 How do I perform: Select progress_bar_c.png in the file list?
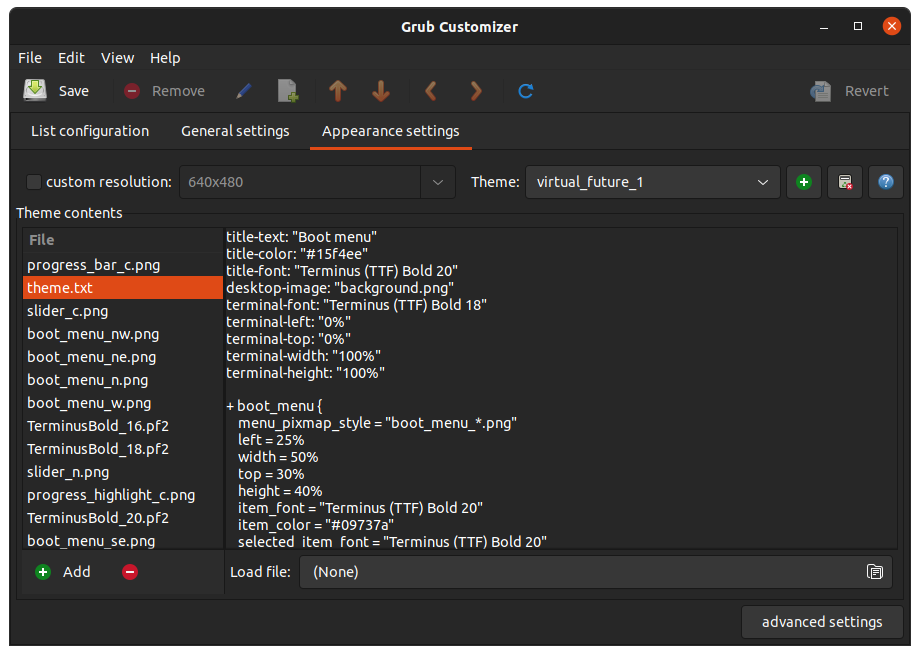click(x=123, y=265)
